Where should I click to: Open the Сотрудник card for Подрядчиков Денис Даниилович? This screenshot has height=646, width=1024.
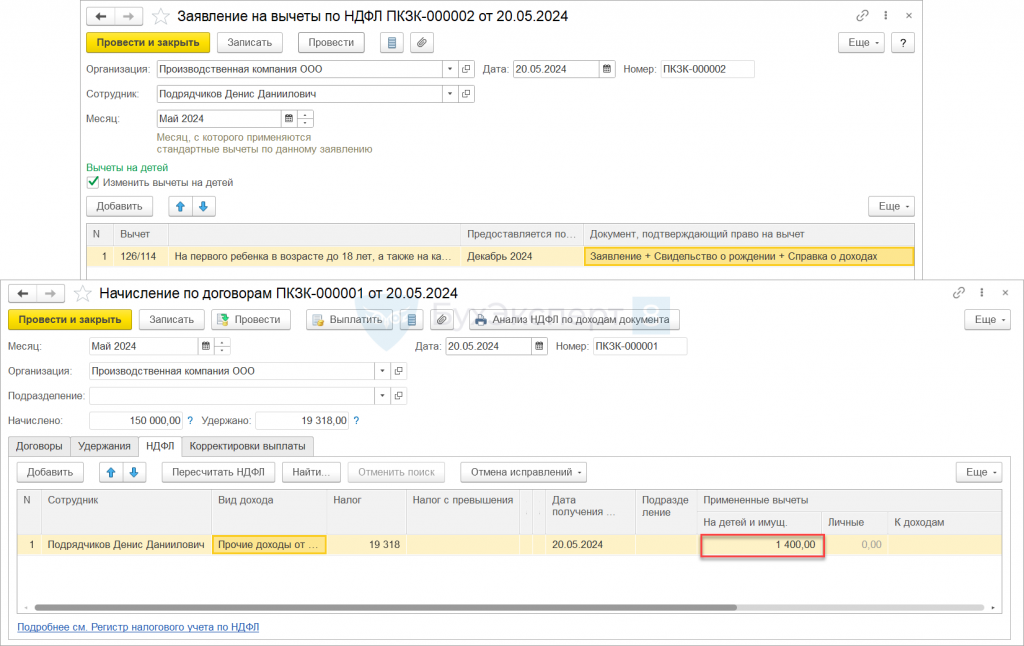tap(466, 94)
